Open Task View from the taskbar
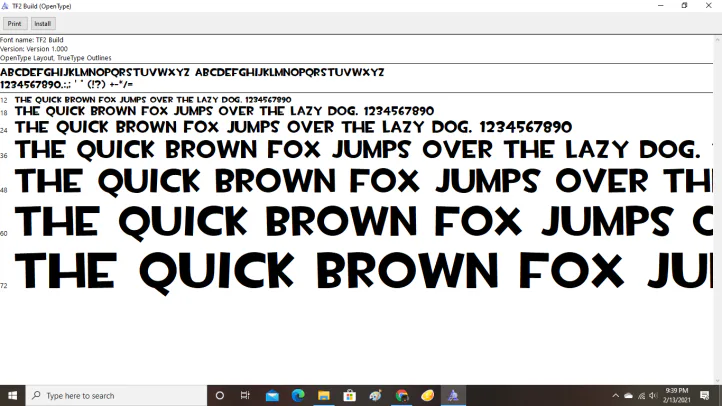This screenshot has width=722, height=406. tap(245, 395)
